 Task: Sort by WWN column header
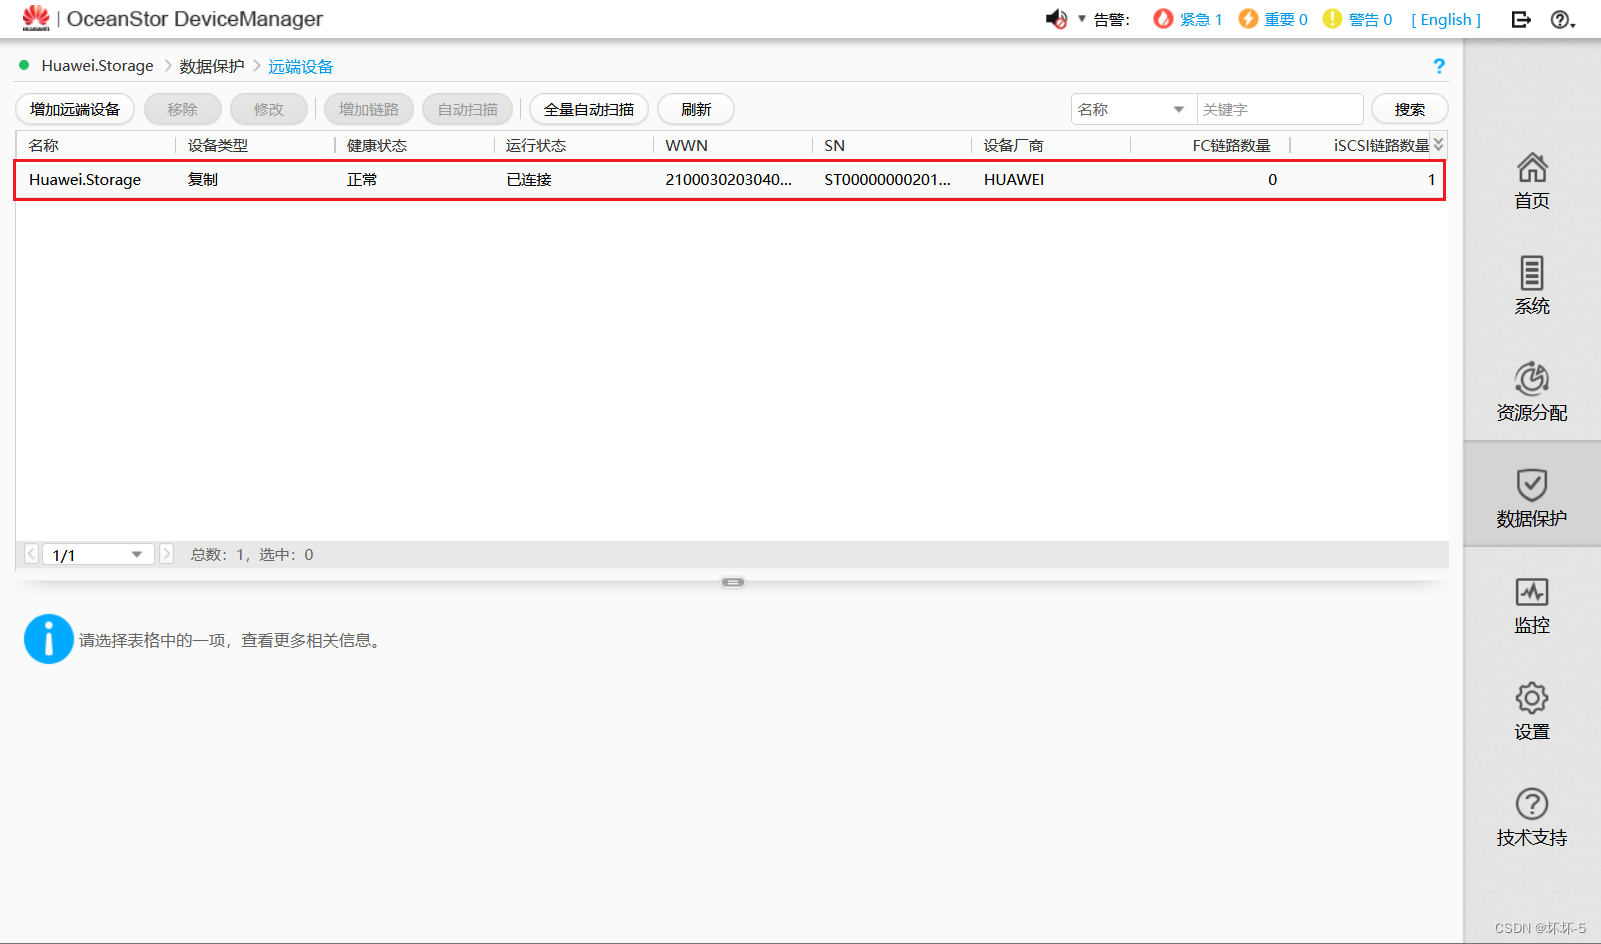686,145
